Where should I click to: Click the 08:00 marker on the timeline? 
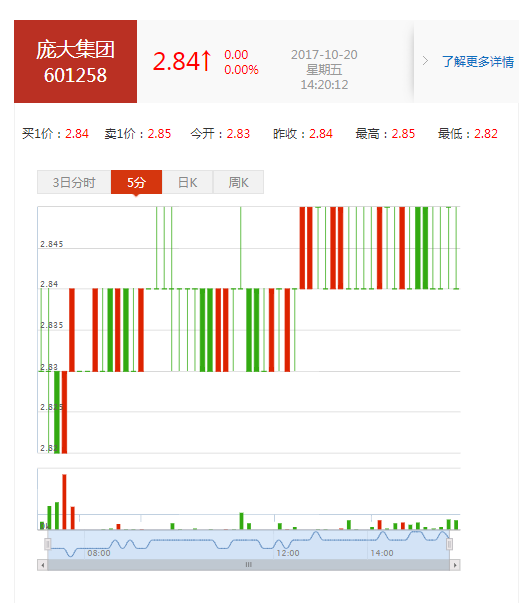point(99,553)
